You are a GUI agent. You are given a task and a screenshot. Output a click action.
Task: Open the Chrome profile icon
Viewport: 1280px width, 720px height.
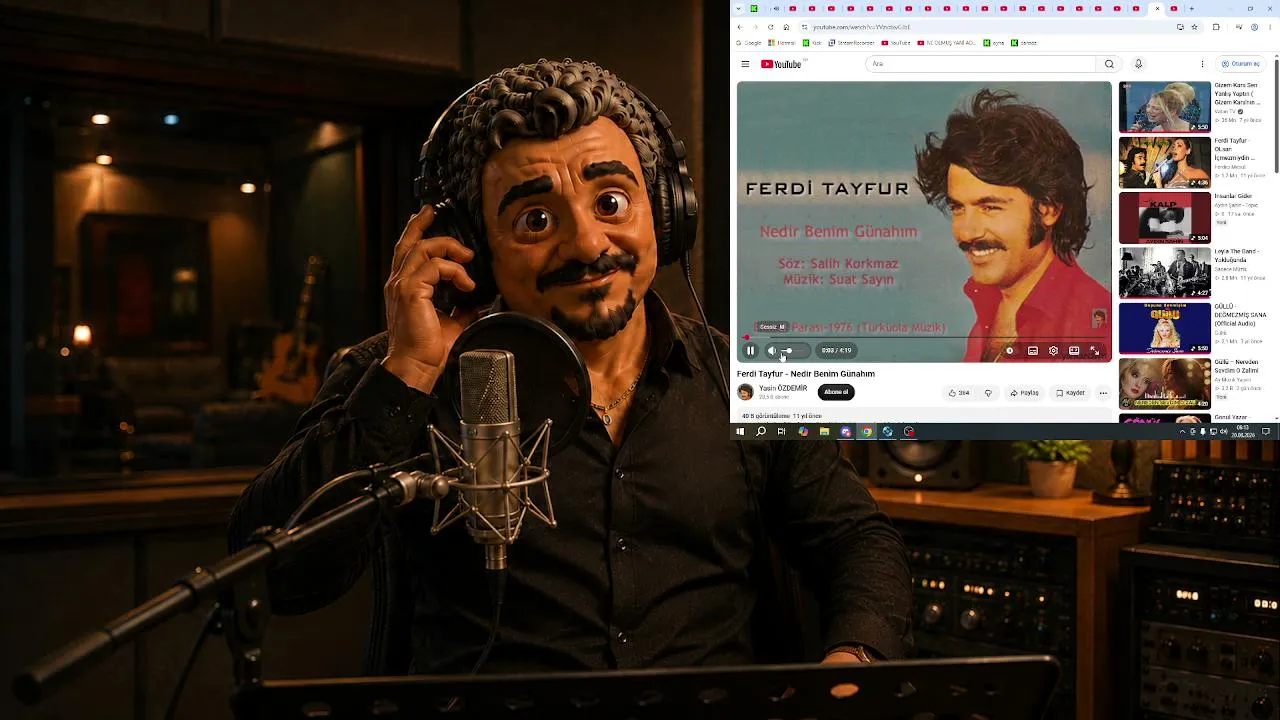1253,27
